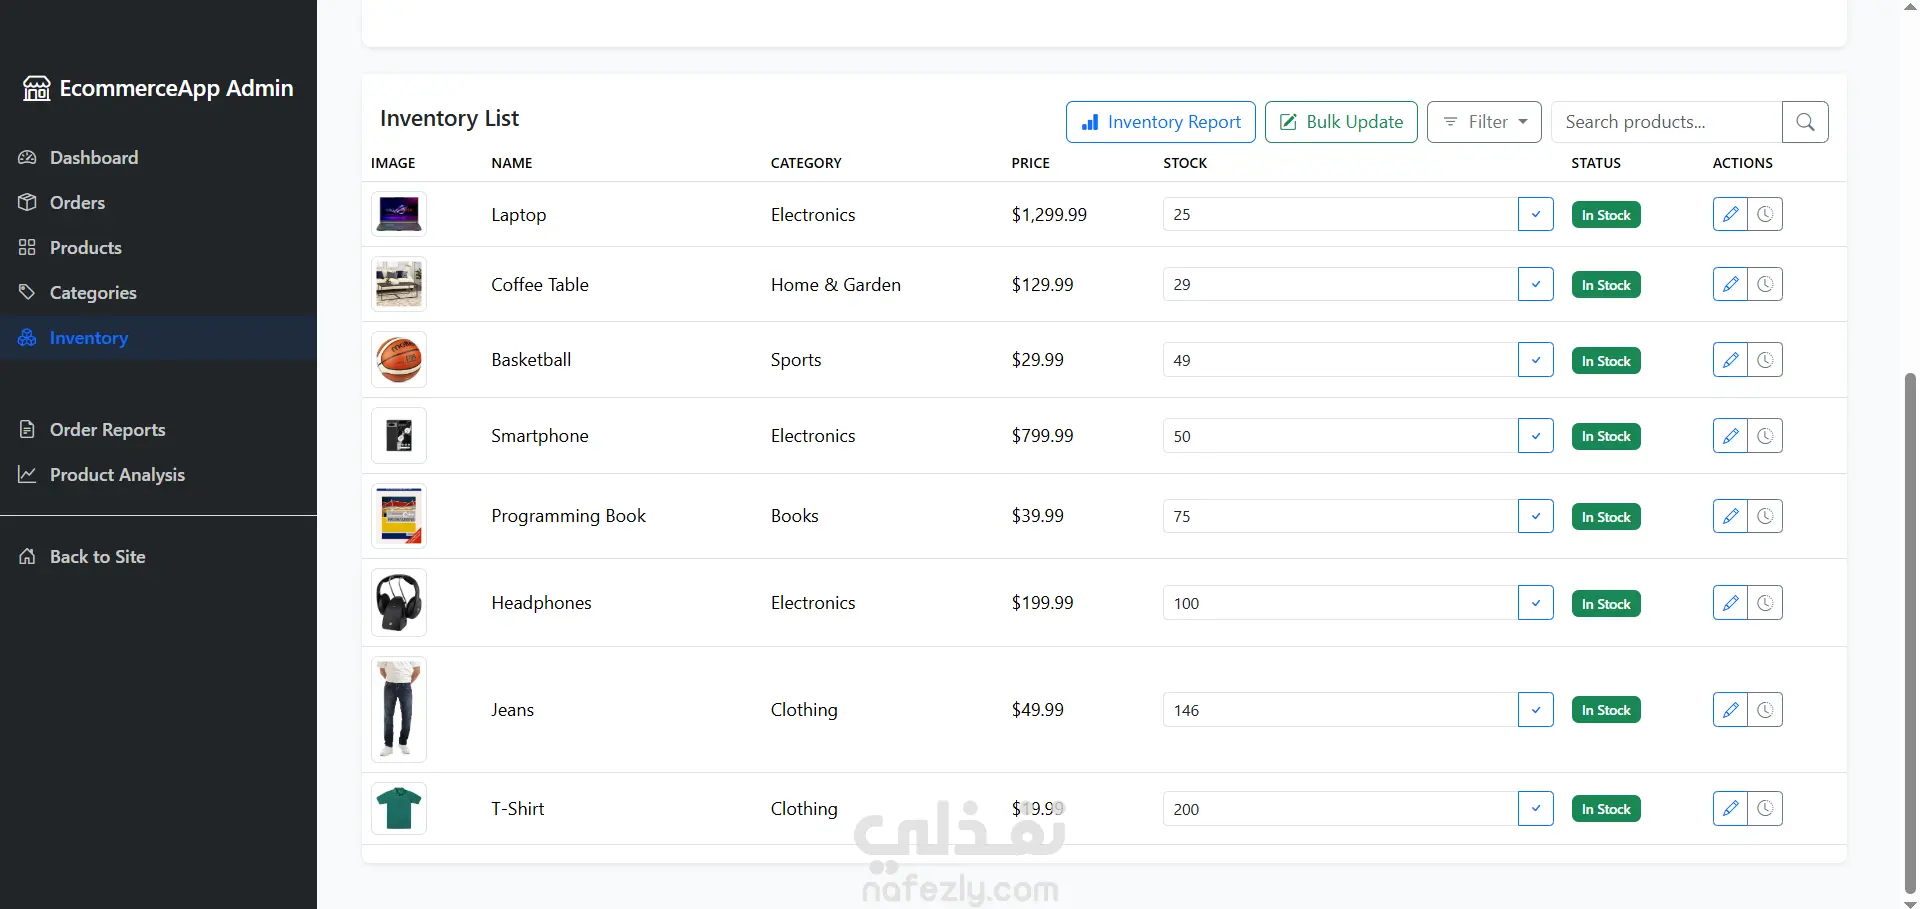Edit the T-Shirt inventory entry
The width and height of the screenshot is (1920, 909).
(x=1730, y=809)
